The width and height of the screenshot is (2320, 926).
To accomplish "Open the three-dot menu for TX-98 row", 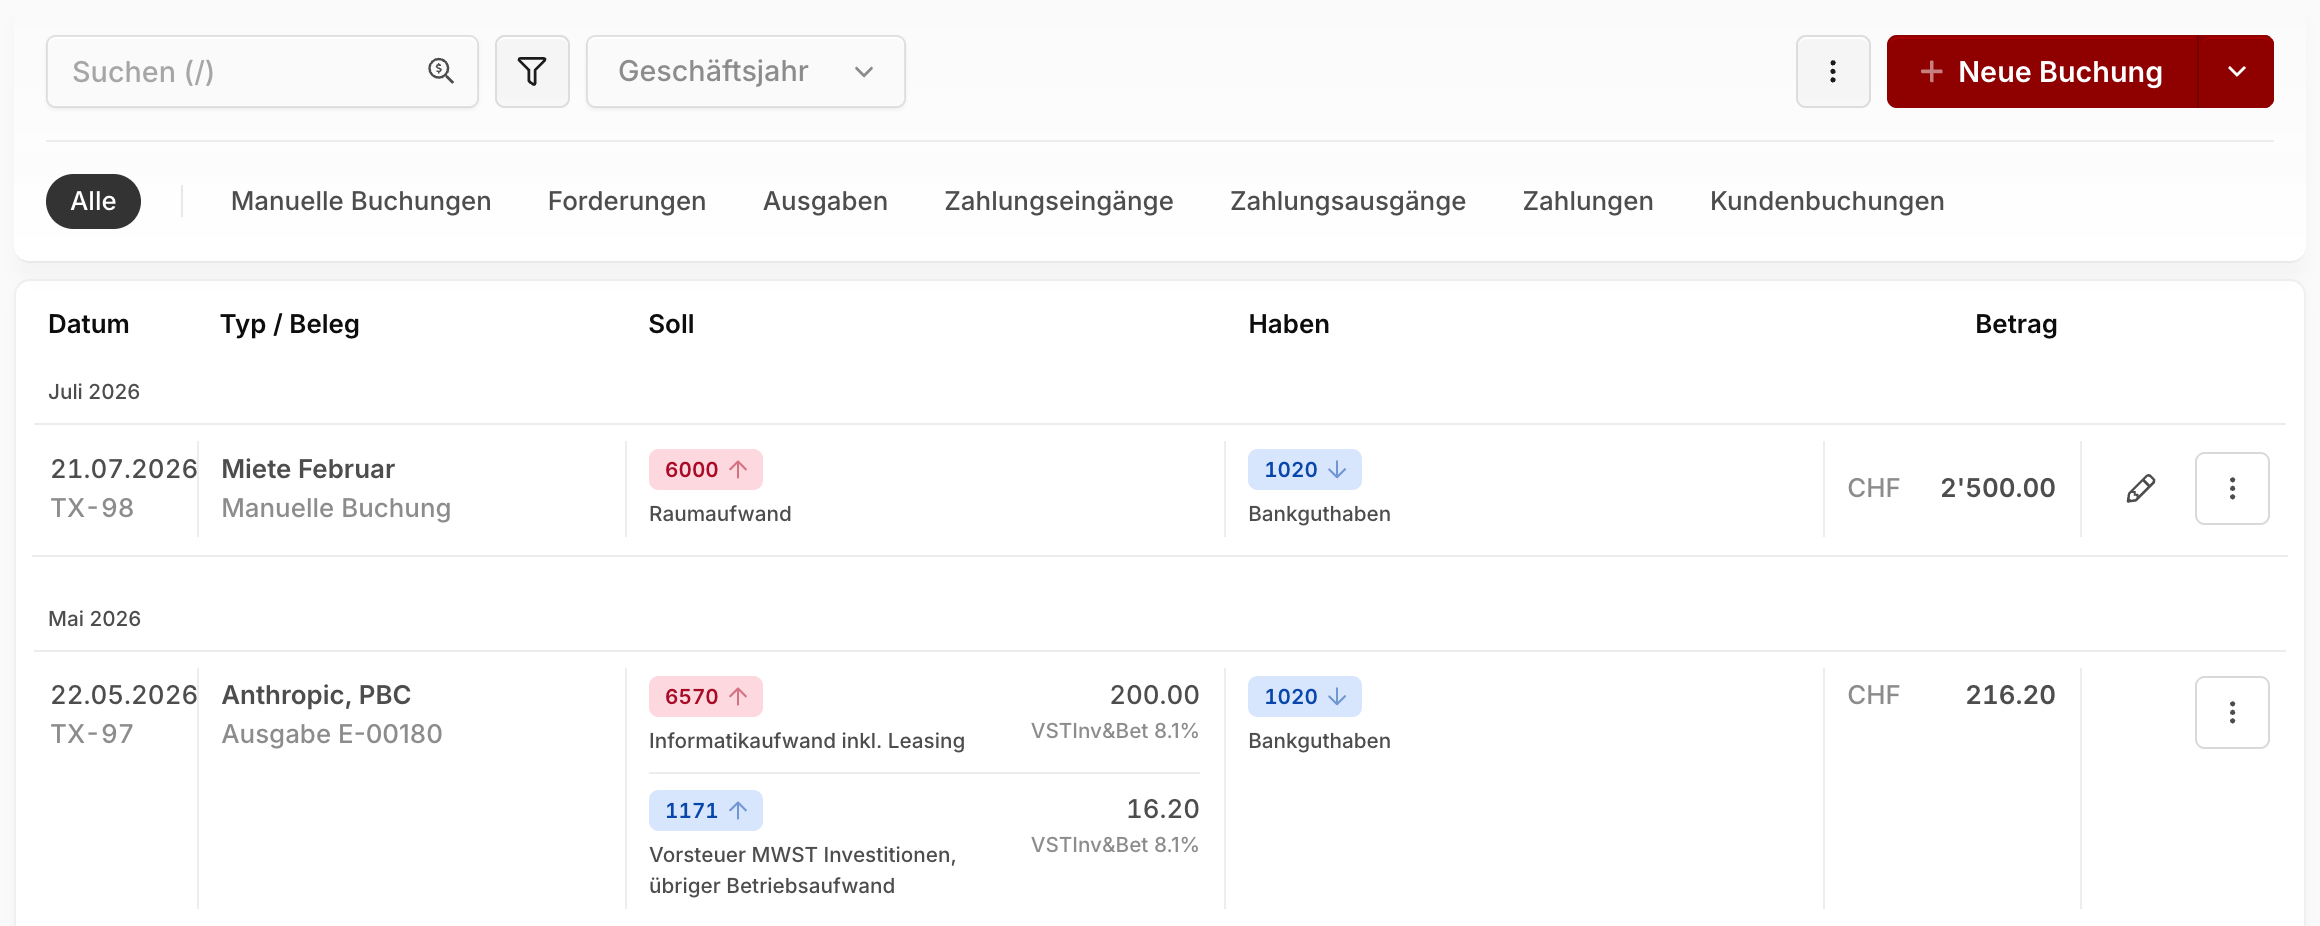I will pyautogui.click(x=2232, y=488).
